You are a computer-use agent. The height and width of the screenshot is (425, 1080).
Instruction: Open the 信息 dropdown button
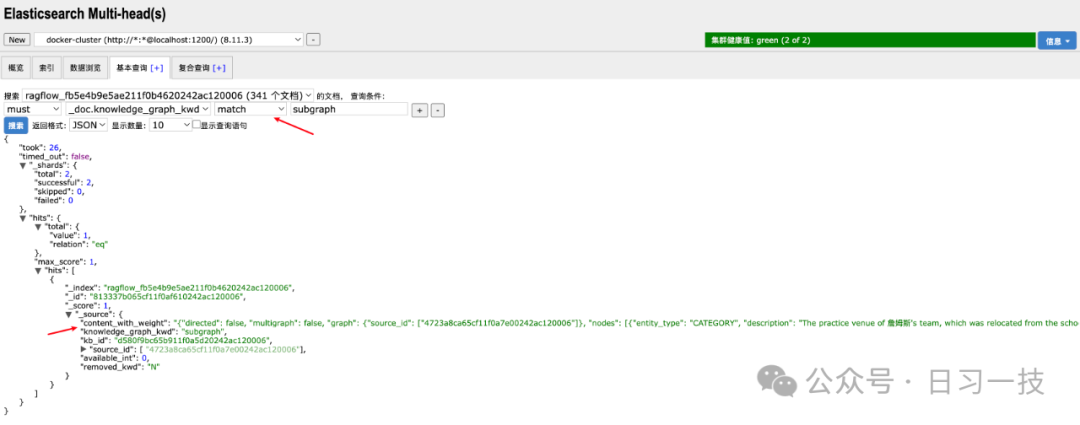click(x=1058, y=41)
